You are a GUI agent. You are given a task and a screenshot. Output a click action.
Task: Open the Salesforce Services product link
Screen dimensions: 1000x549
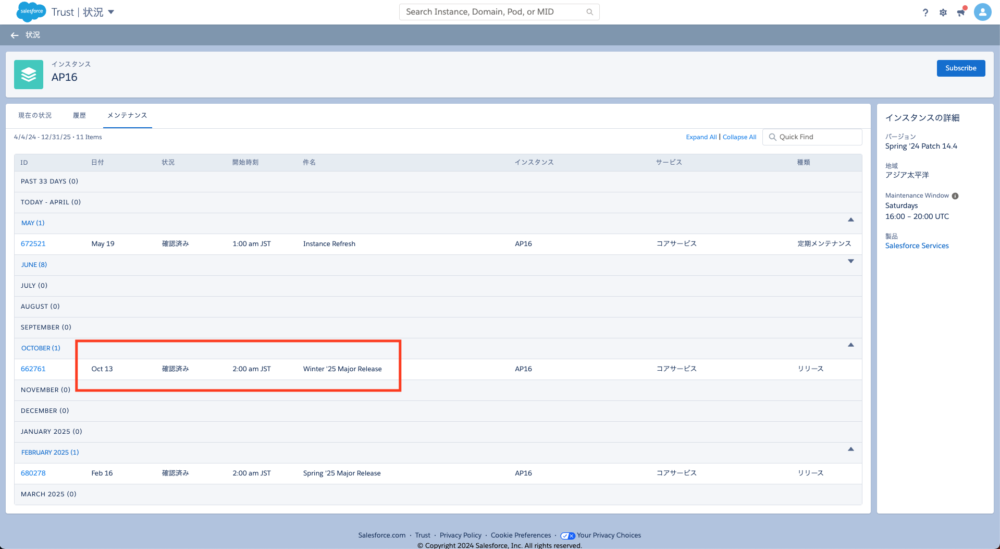tap(916, 245)
